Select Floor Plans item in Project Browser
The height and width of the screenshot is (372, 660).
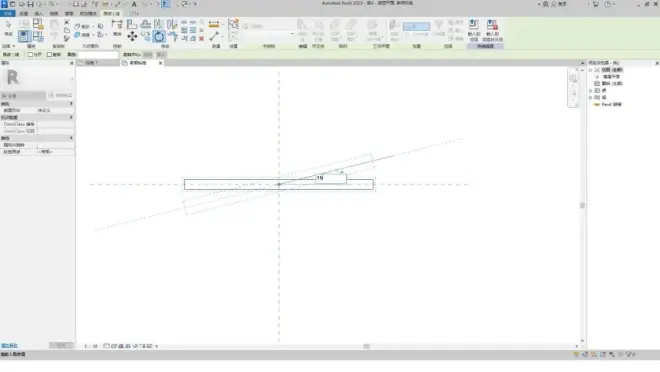[x=611, y=77]
